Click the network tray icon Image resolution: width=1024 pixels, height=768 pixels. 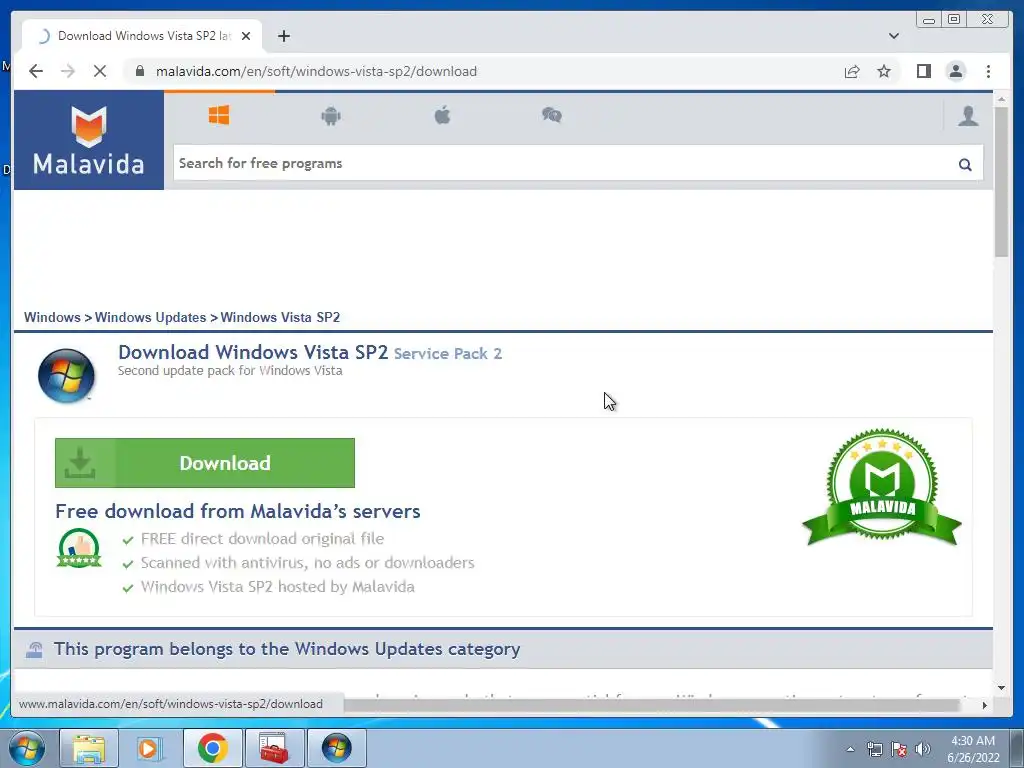pyautogui.click(x=874, y=749)
